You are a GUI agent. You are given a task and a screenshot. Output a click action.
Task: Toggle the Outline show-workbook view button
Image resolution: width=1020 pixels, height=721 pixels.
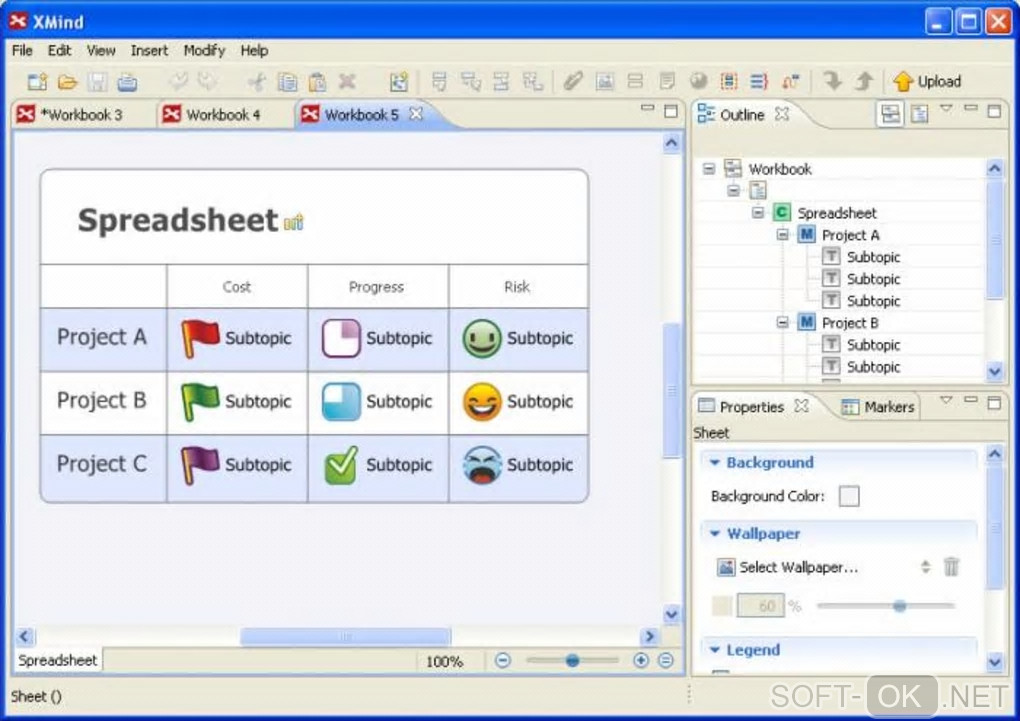(x=890, y=115)
